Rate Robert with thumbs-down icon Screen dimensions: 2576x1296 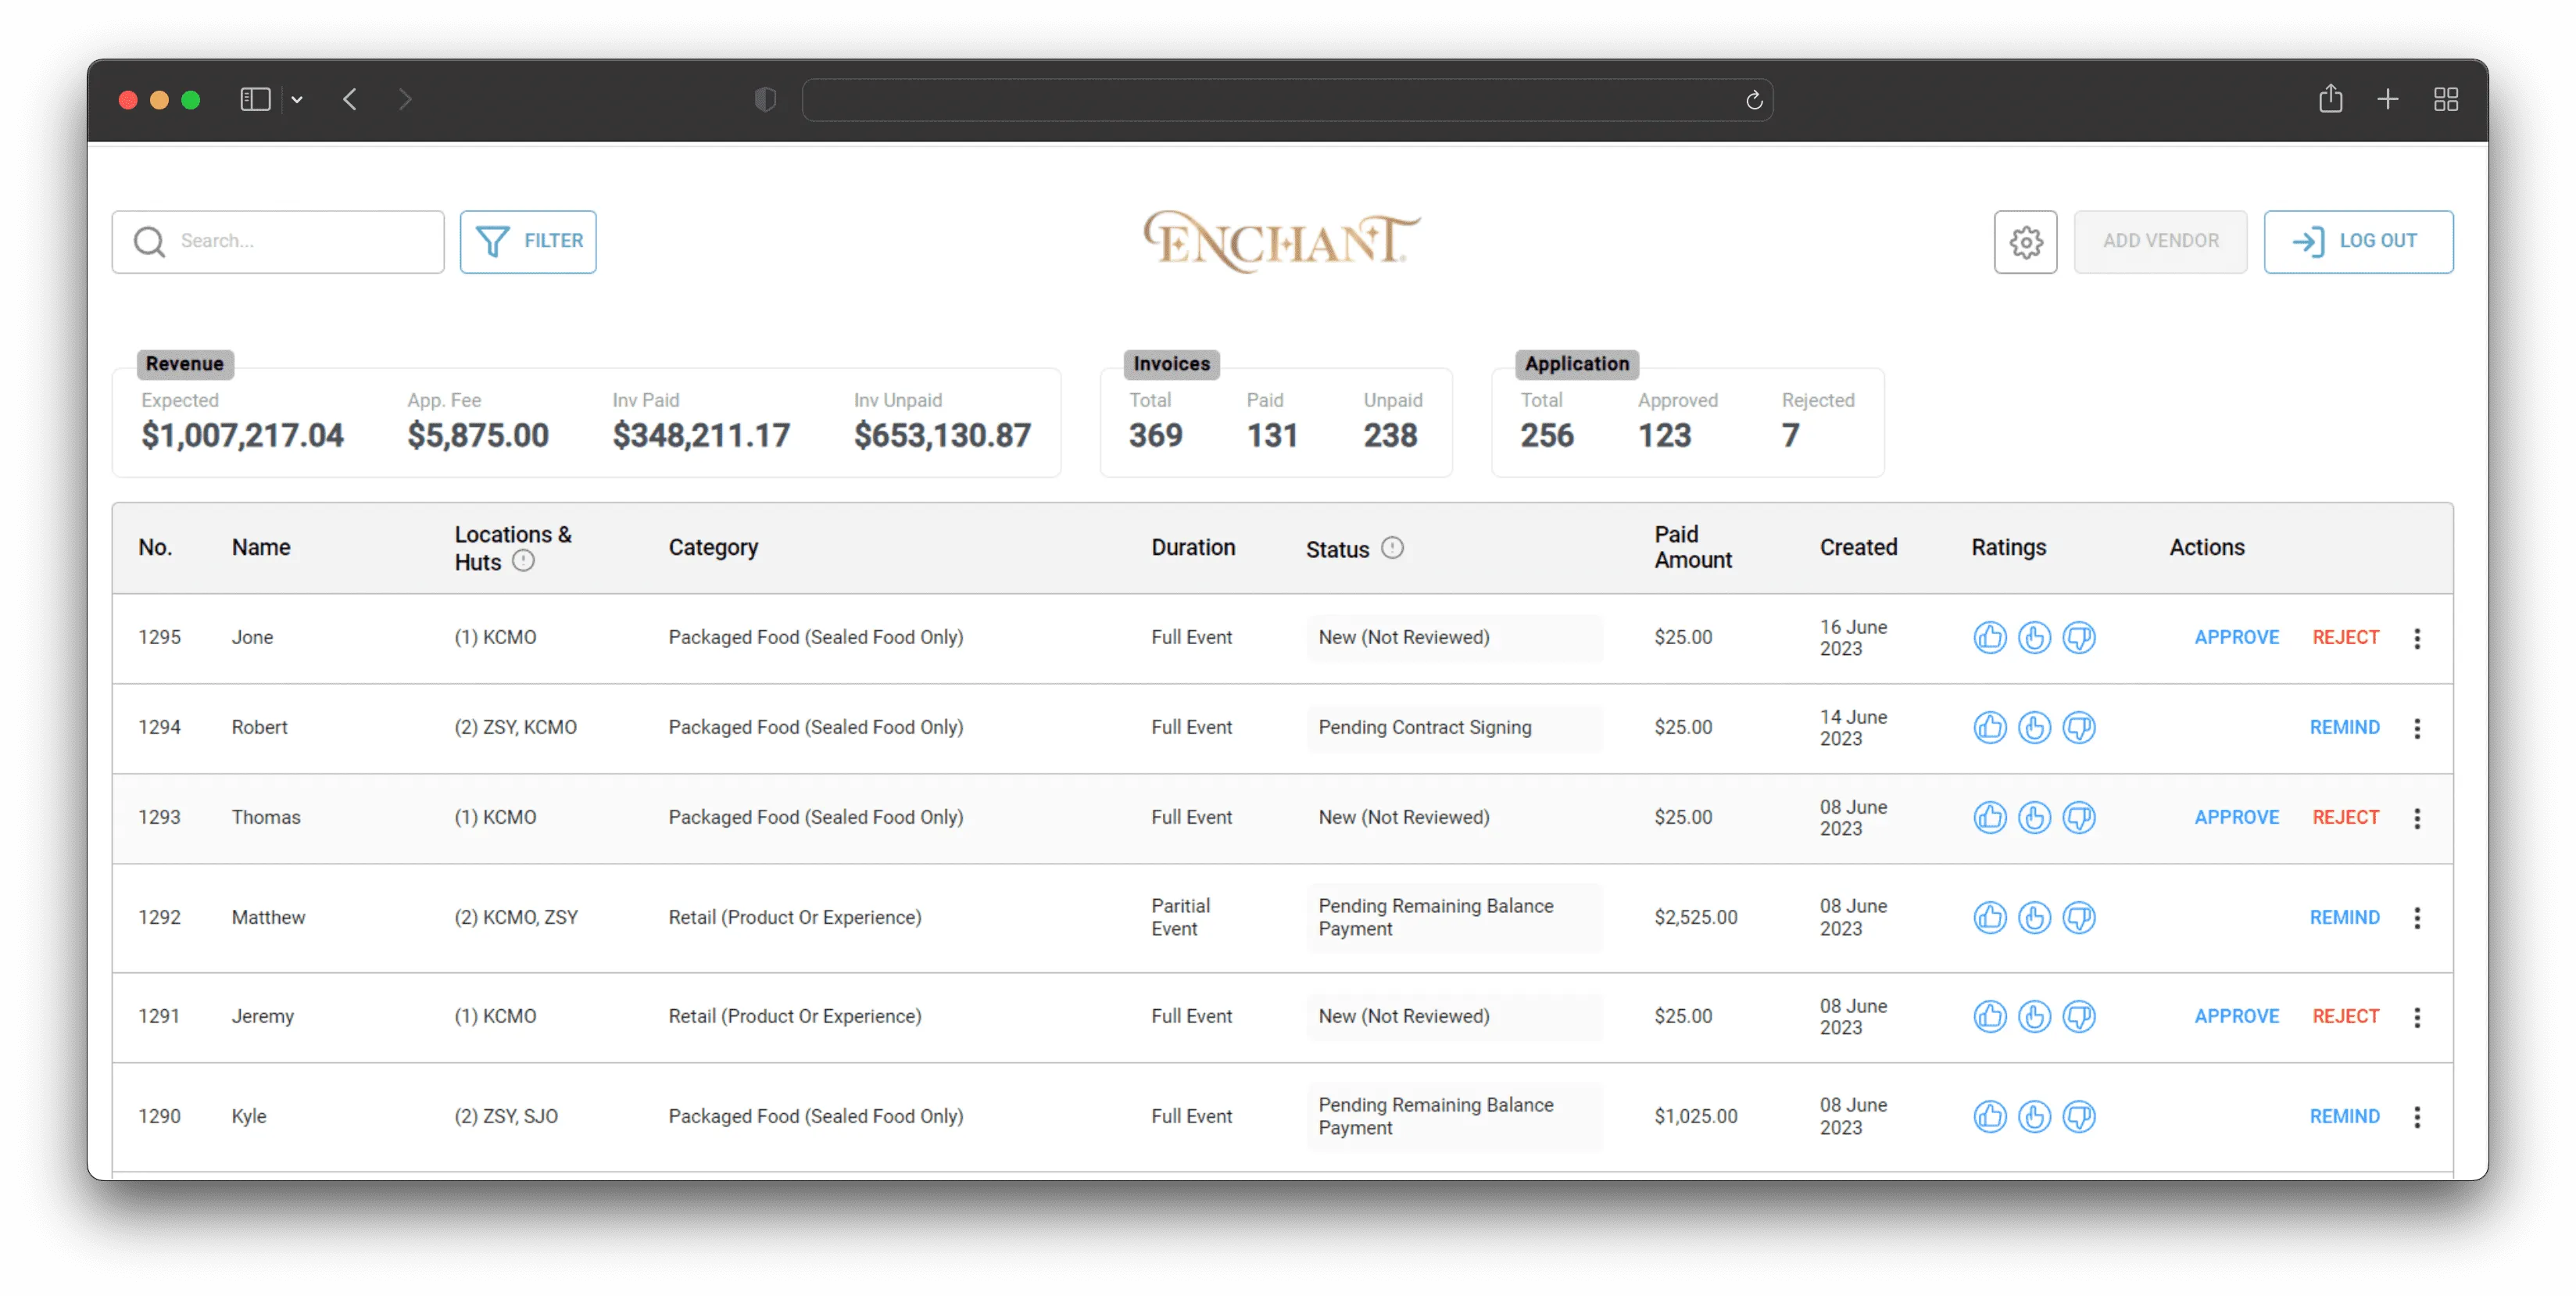coord(2079,727)
